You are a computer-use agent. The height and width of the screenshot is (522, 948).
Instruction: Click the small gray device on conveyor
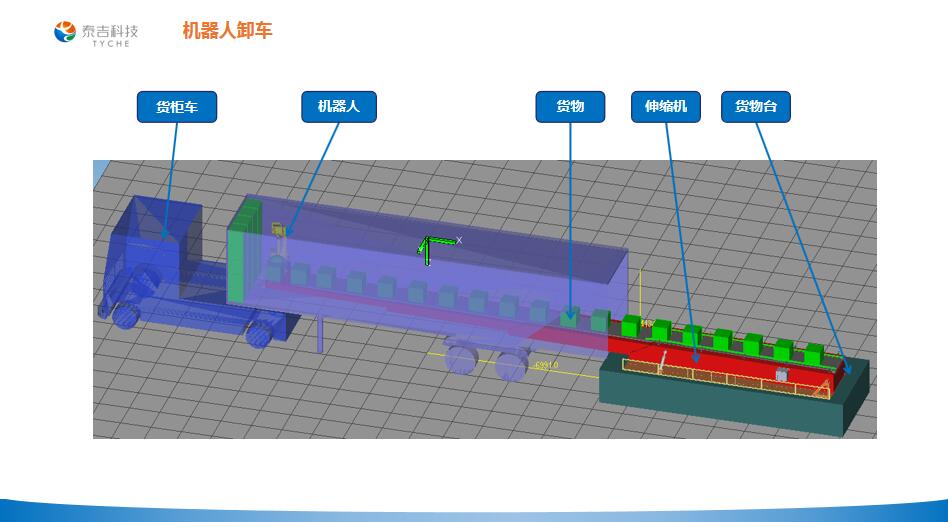[782, 374]
